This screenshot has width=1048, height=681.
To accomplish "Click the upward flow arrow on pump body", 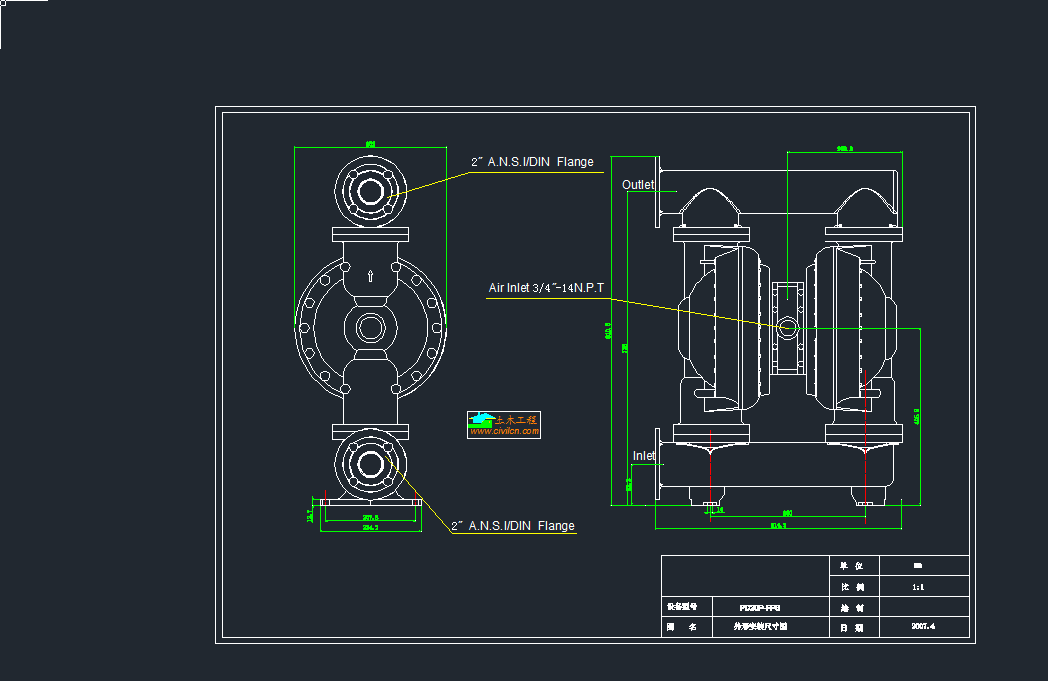I will pyautogui.click(x=370, y=276).
